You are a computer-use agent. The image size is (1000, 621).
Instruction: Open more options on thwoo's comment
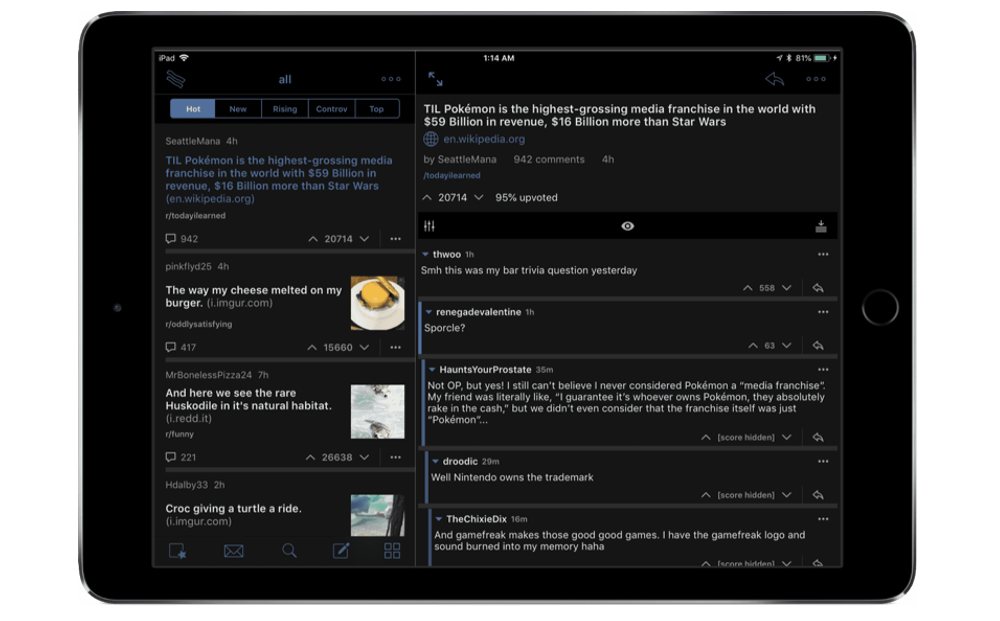(x=823, y=254)
